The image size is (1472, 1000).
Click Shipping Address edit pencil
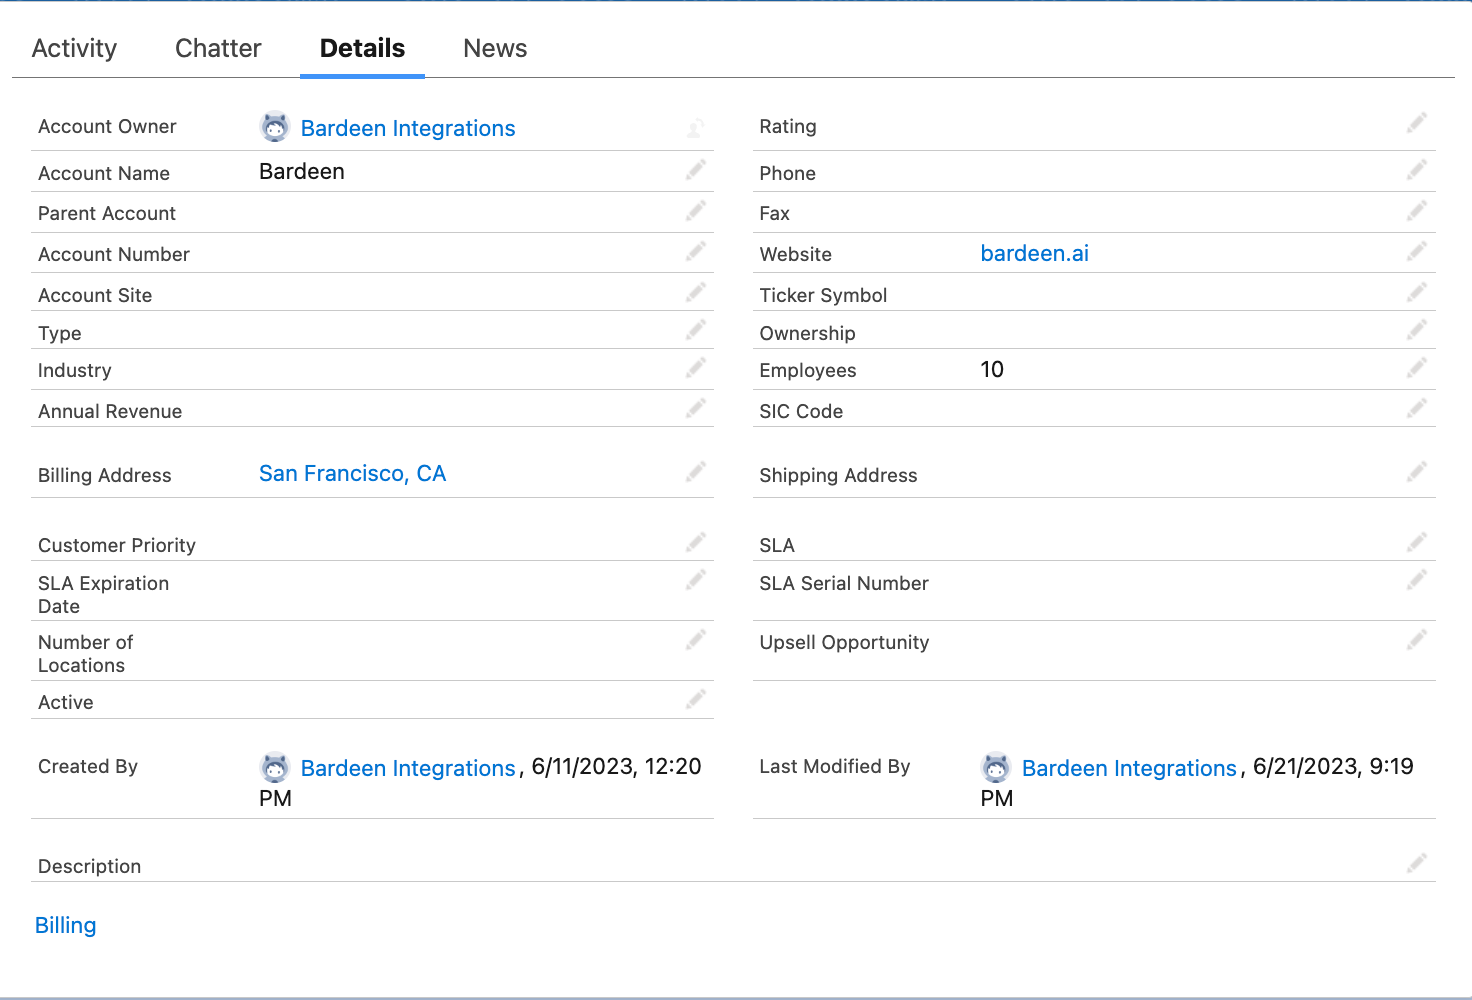(x=1417, y=472)
